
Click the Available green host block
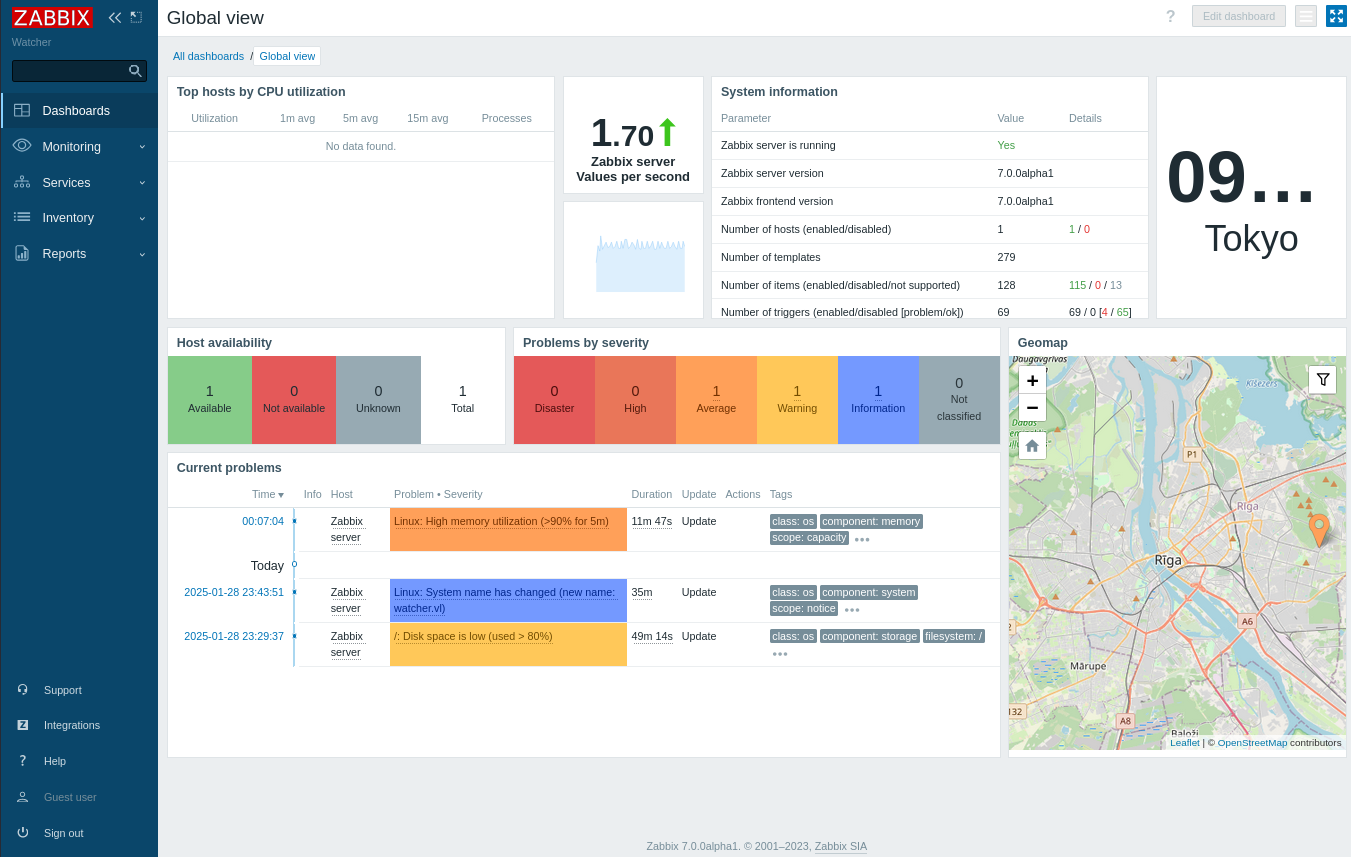[210, 400]
